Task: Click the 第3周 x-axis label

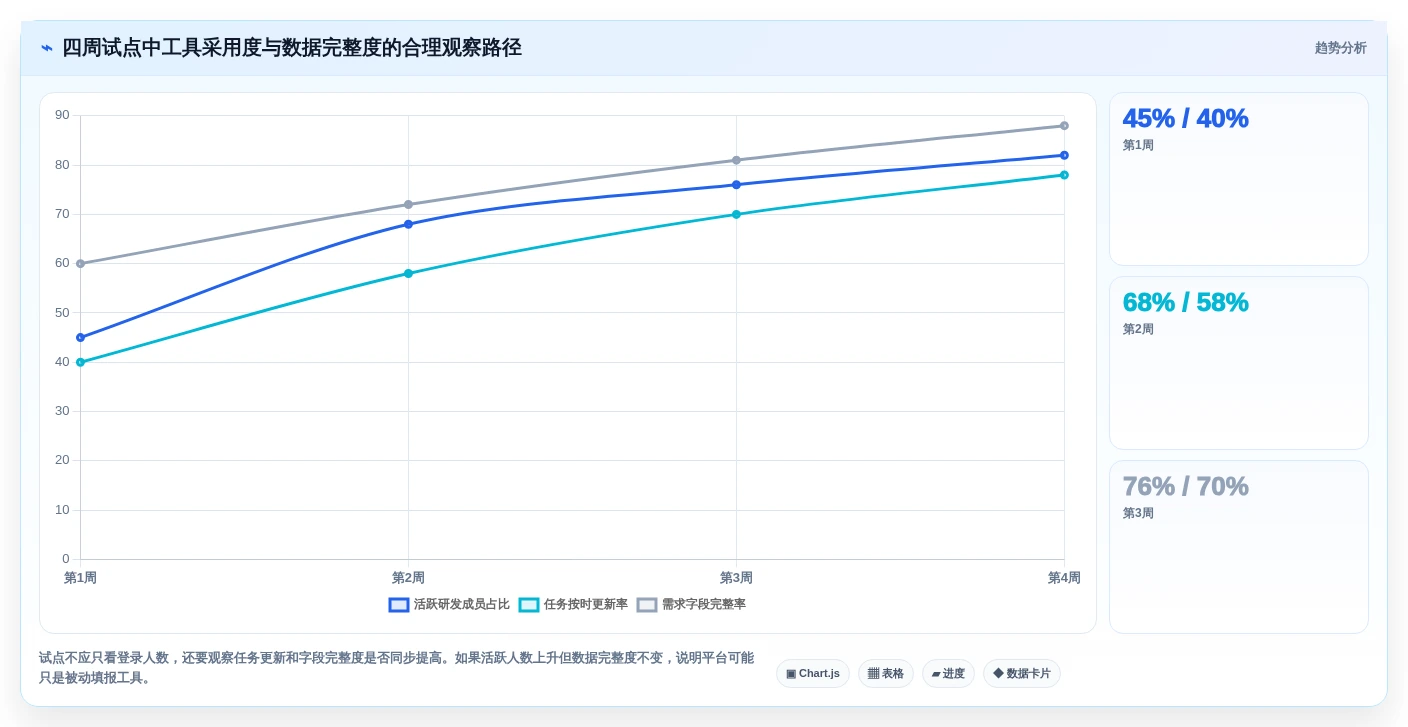Action: point(736,578)
